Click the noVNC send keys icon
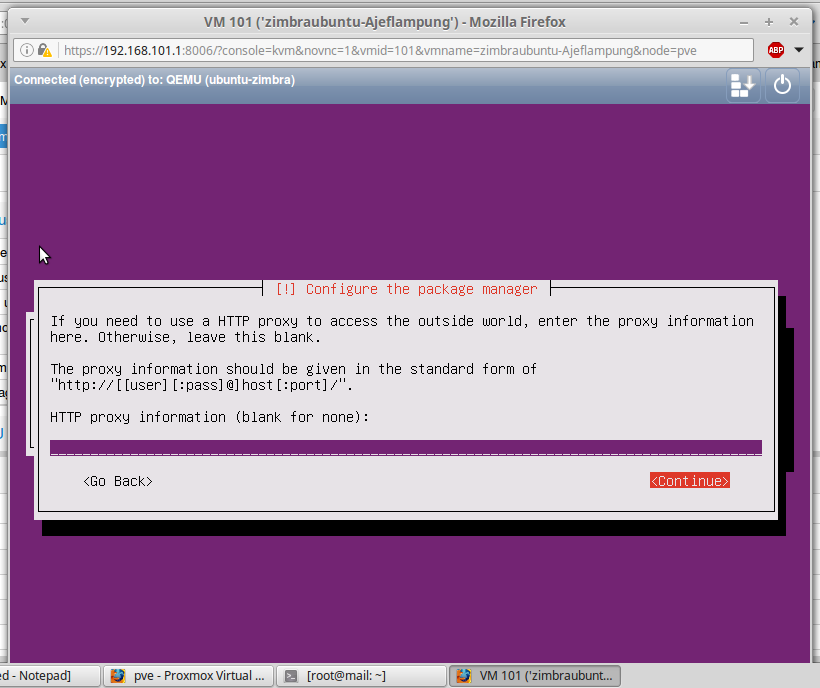 pos(743,85)
